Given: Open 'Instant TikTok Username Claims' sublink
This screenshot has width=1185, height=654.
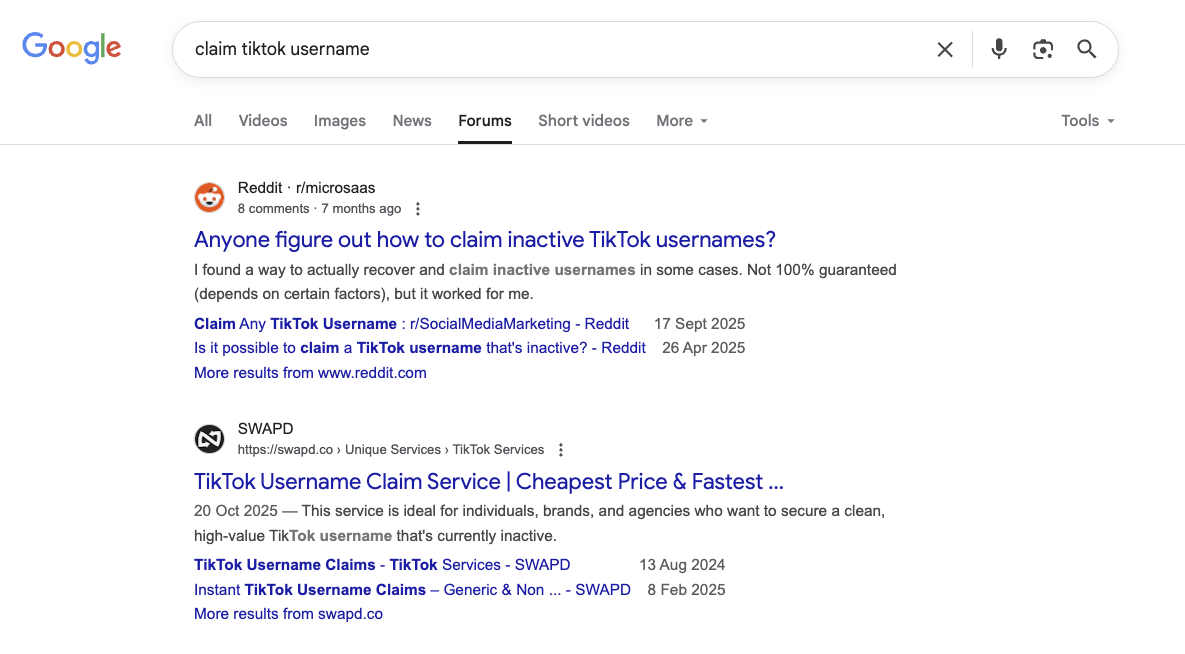Looking at the screenshot, I should click(412, 590).
